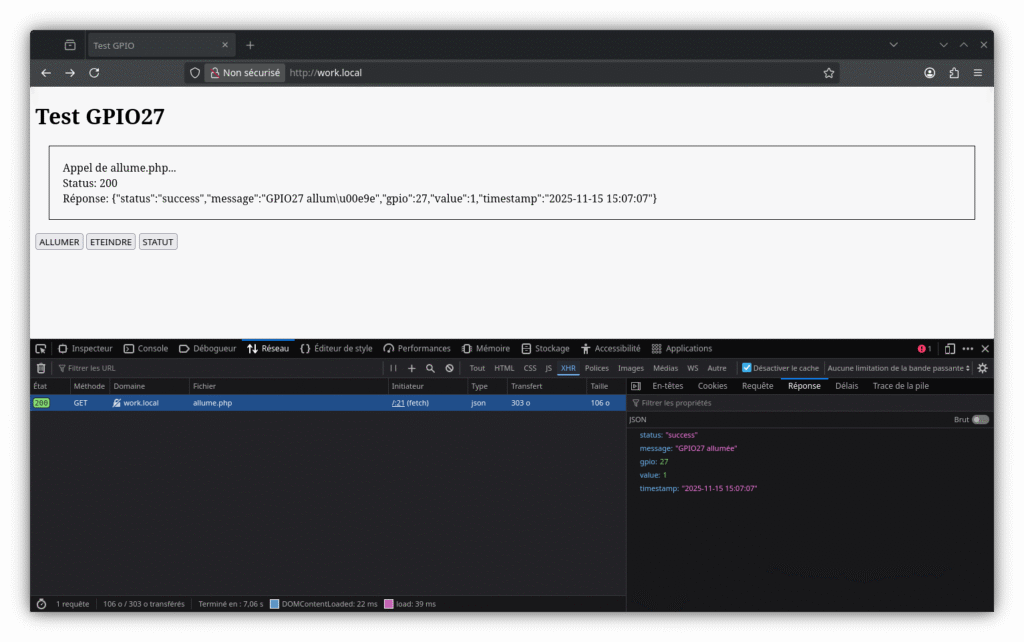Pause network request recording
The height and width of the screenshot is (642, 1024).
click(x=394, y=368)
